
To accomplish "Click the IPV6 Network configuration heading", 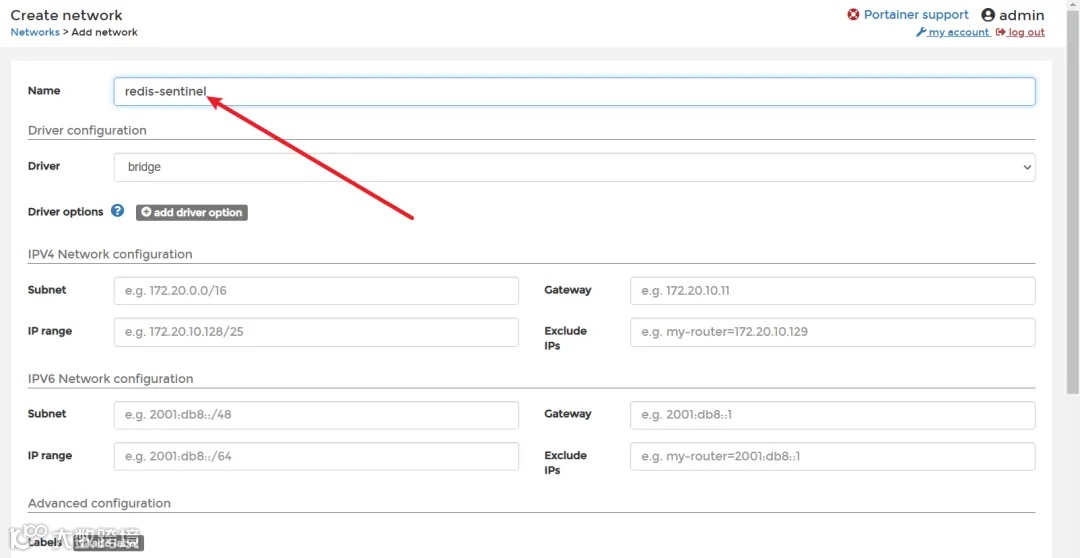I will coord(110,378).
